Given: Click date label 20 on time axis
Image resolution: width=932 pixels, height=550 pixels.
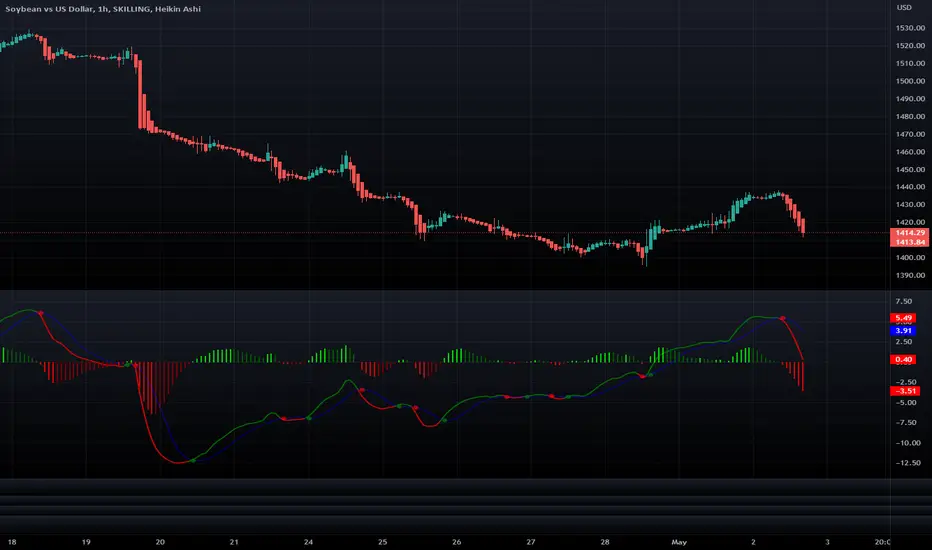Looking at the screenshot, I should click(160, 542).
